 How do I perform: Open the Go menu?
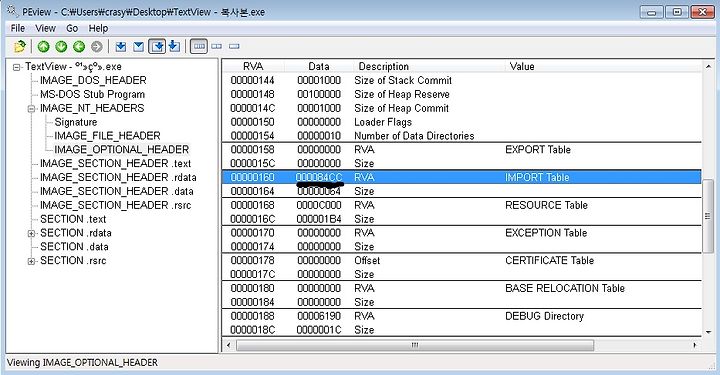click(72, 28)
